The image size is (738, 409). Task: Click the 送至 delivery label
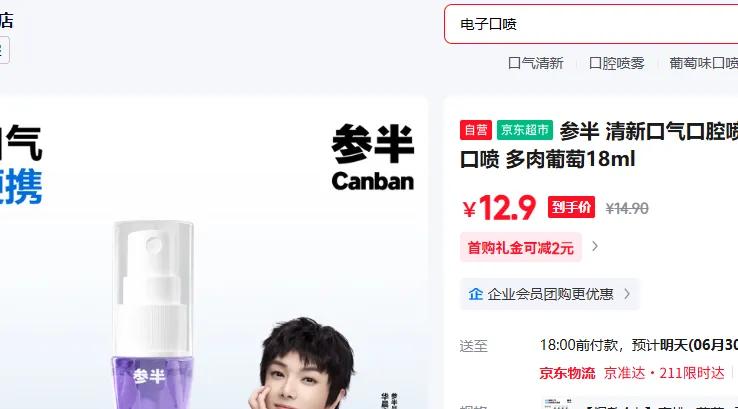click(473, 346)
